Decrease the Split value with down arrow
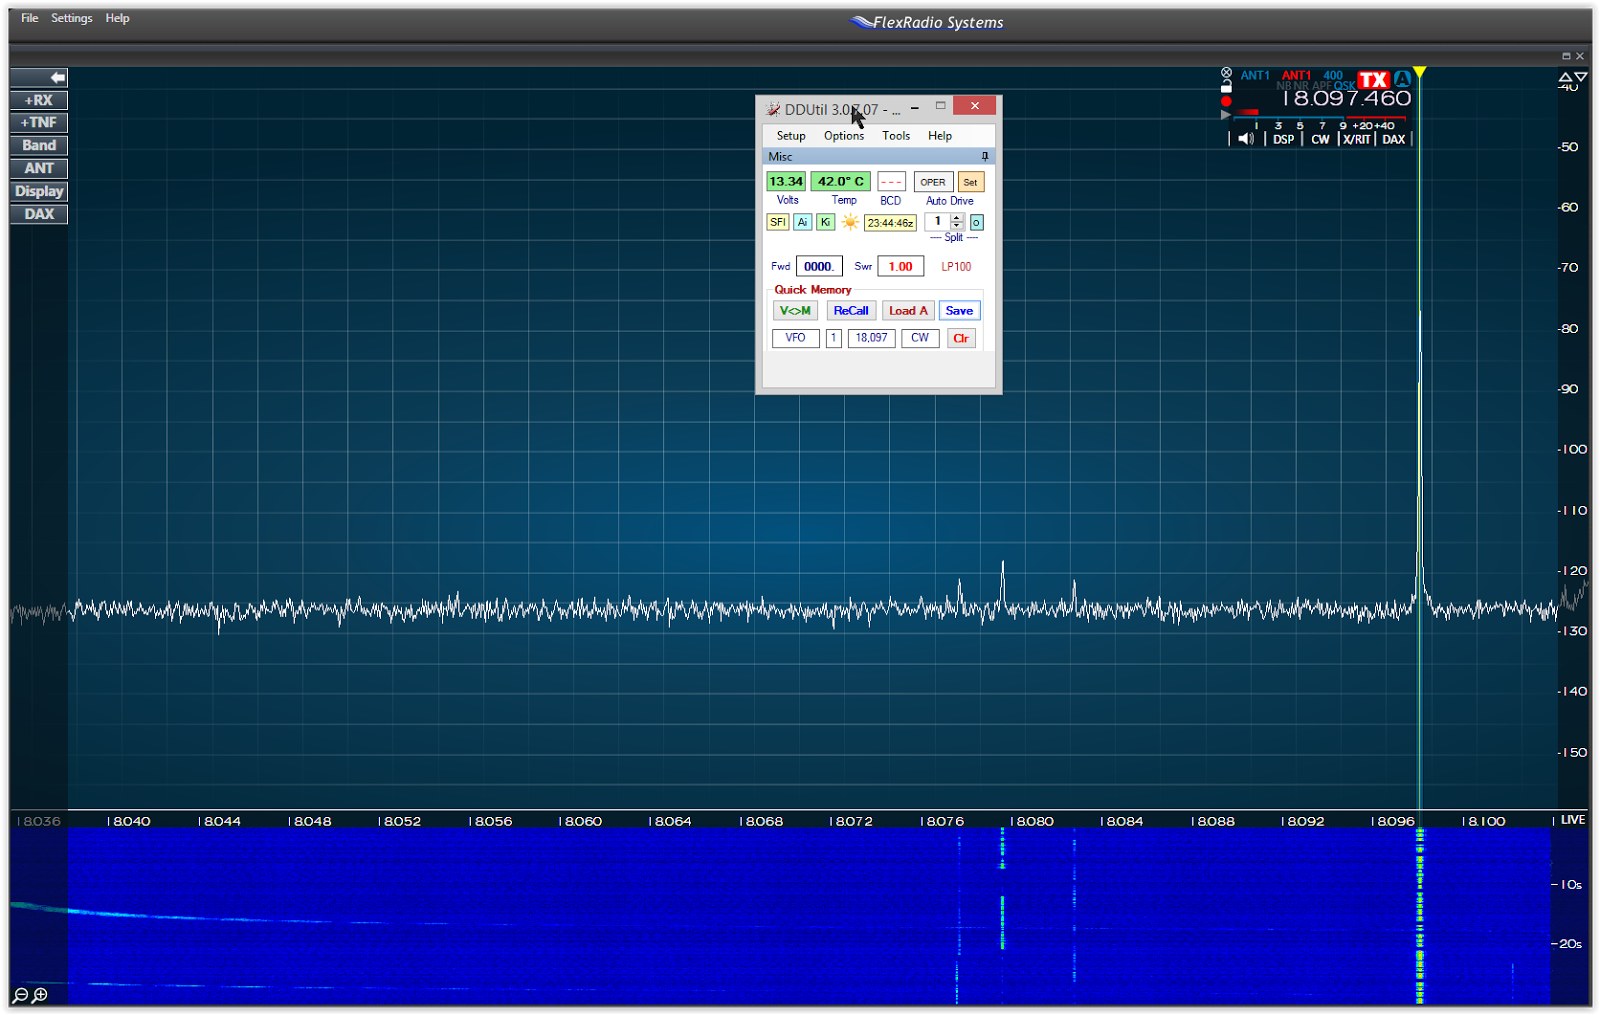 click(x=957, y=226)
